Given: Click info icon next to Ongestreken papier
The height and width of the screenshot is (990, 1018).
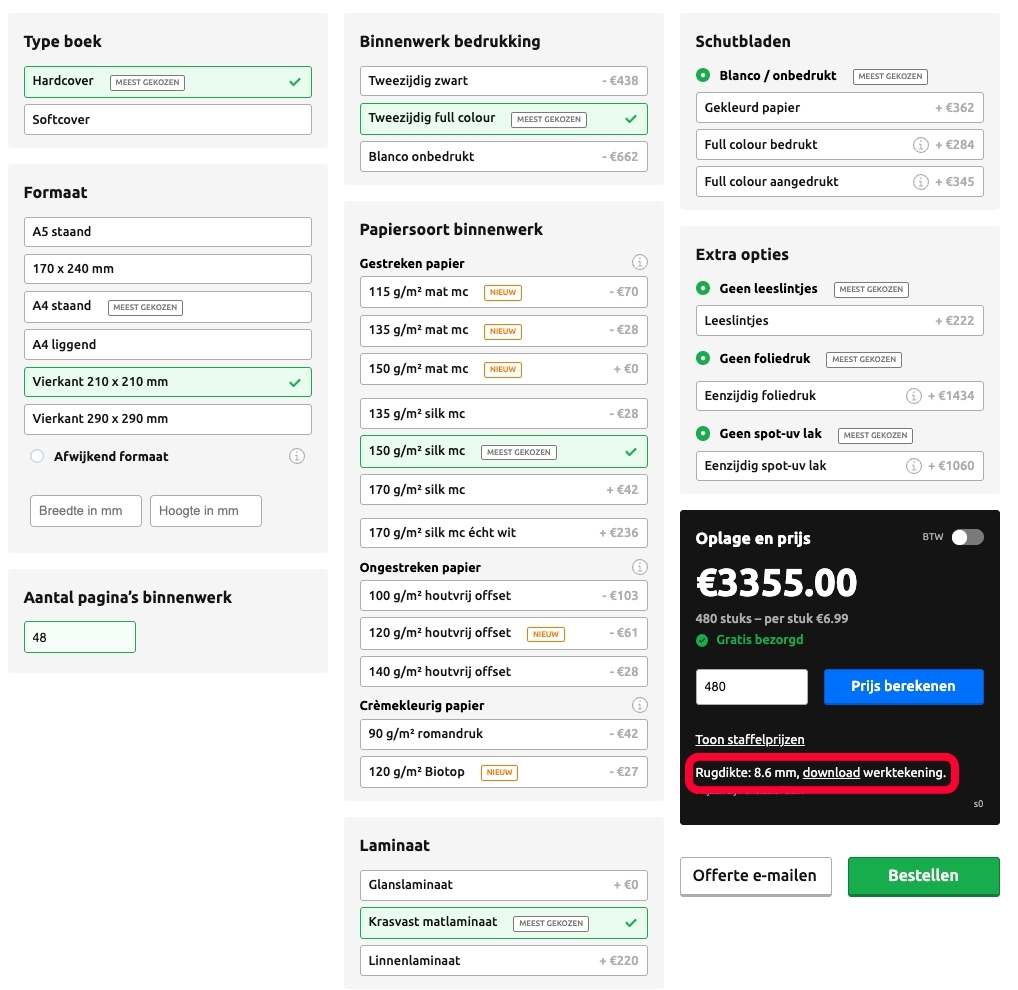Looking at the screenshot, I should pyautogui.click(x=640, y=567).
